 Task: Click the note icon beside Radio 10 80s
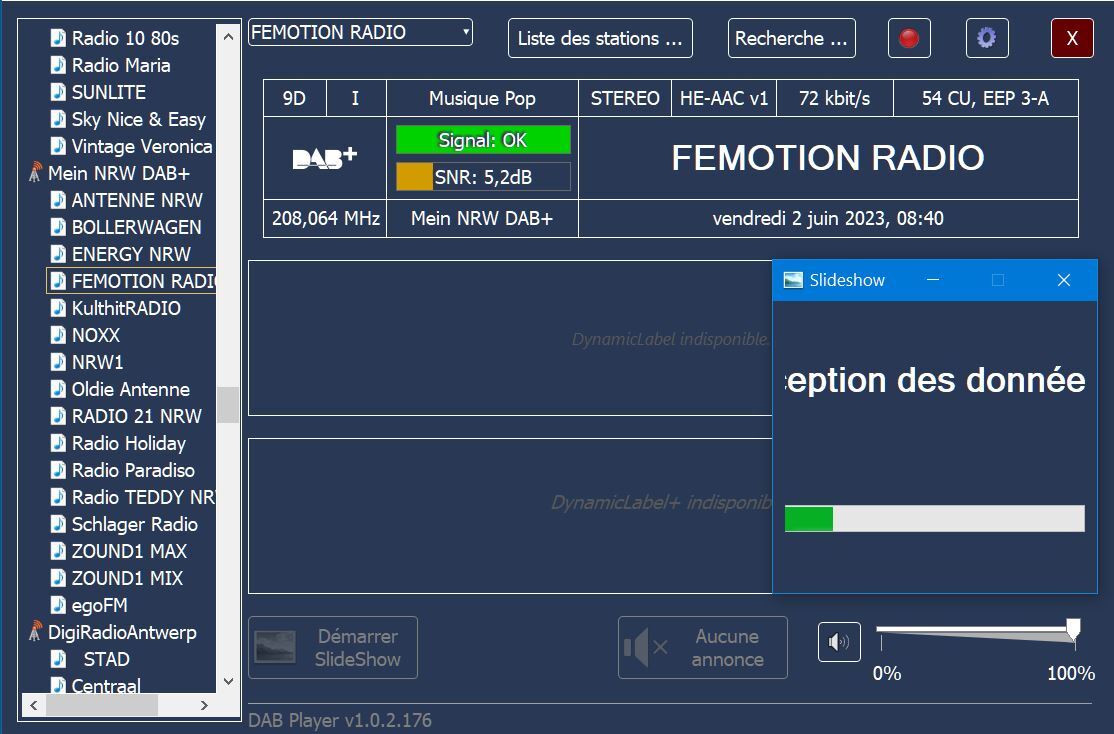58,38
